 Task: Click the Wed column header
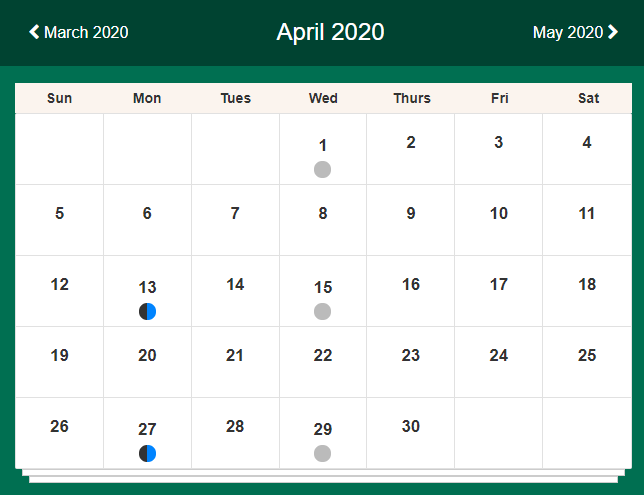323,98
